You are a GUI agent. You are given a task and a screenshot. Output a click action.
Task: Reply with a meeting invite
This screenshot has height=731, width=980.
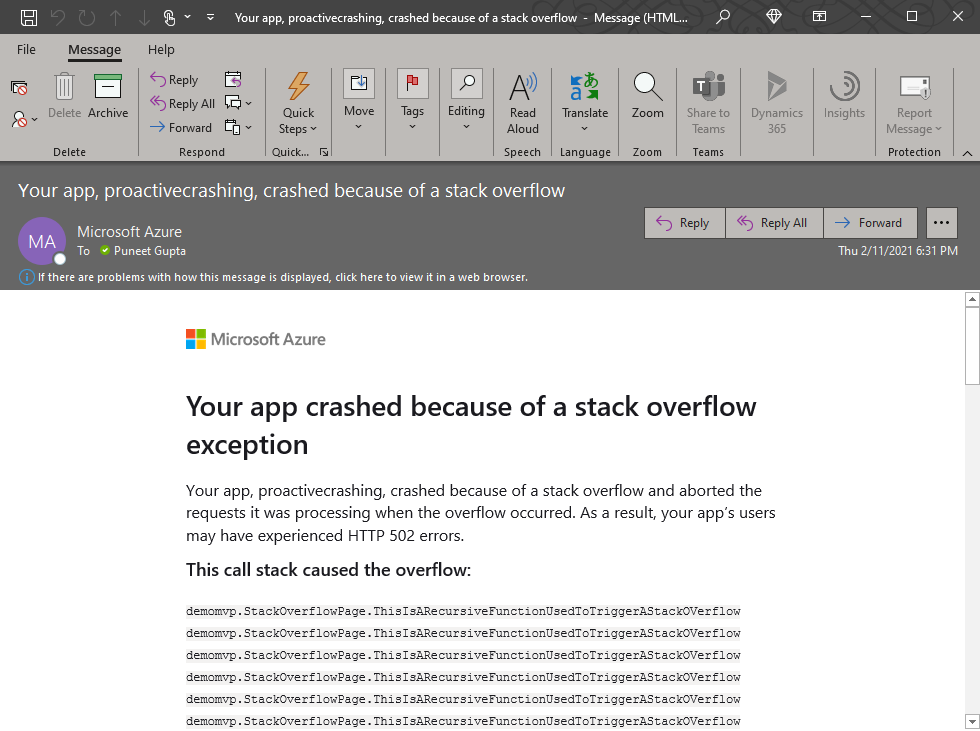click(234, 79)
